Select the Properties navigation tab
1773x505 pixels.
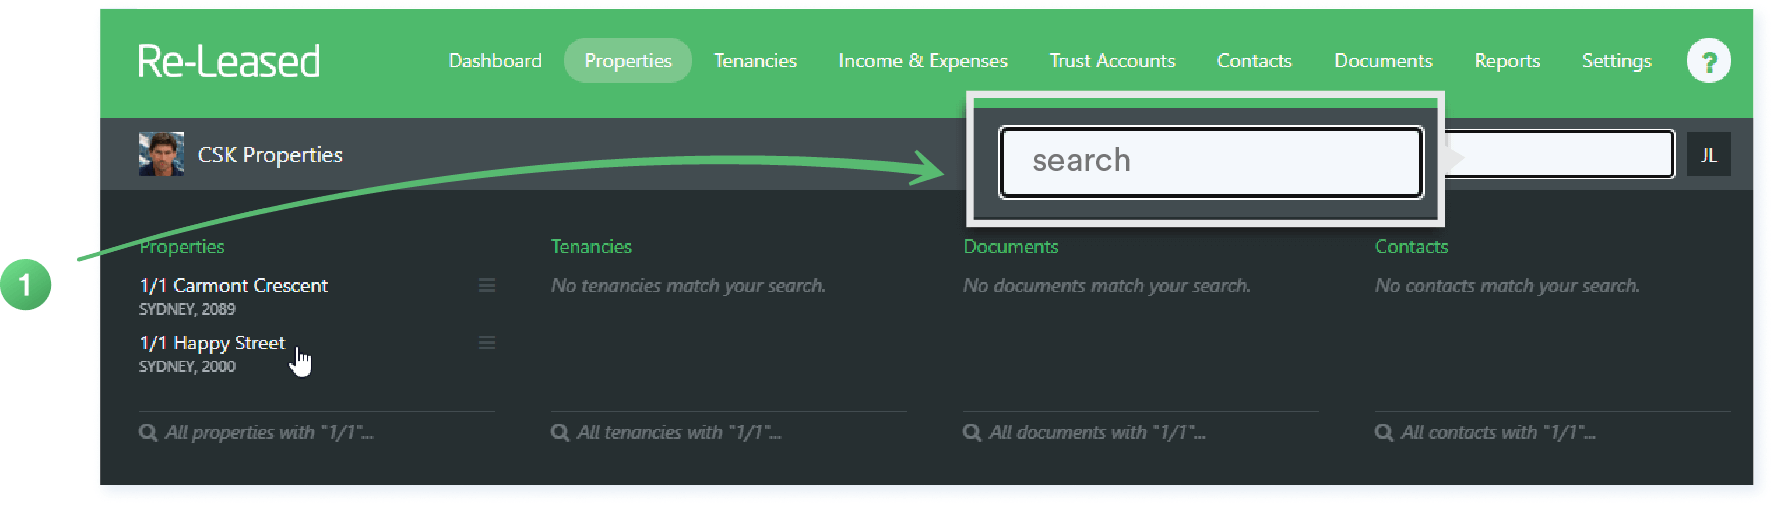[x=628, y=61]
